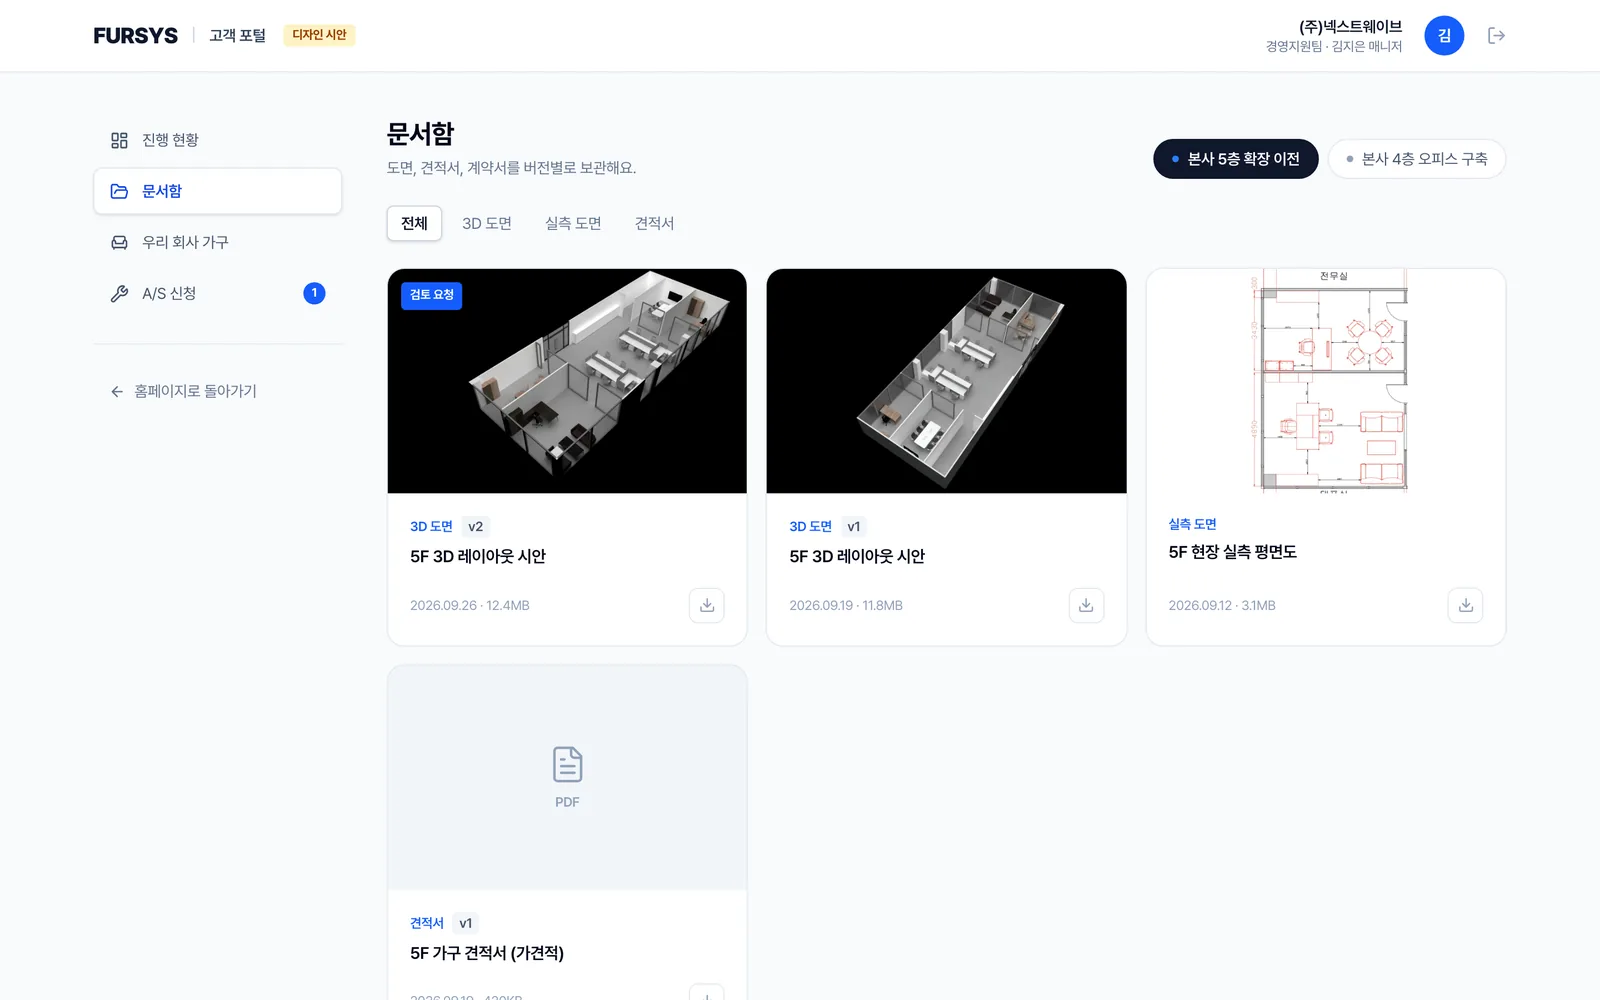Viewport: 1600px width, 1000px height.
Task: Open 진행 현황 in the sidebar
Action: pyautogui.click(x=218, y=140)
